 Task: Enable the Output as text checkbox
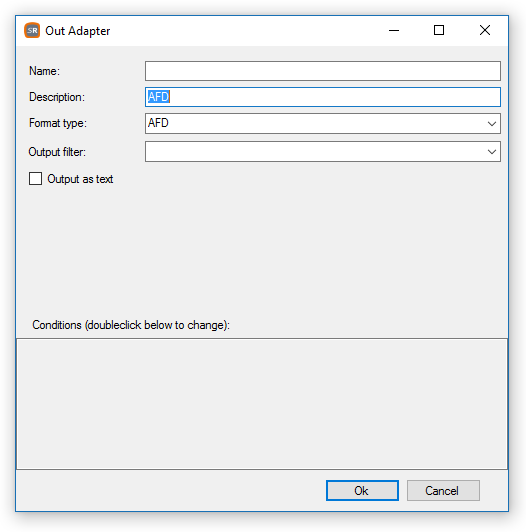(x=35, y=178)
